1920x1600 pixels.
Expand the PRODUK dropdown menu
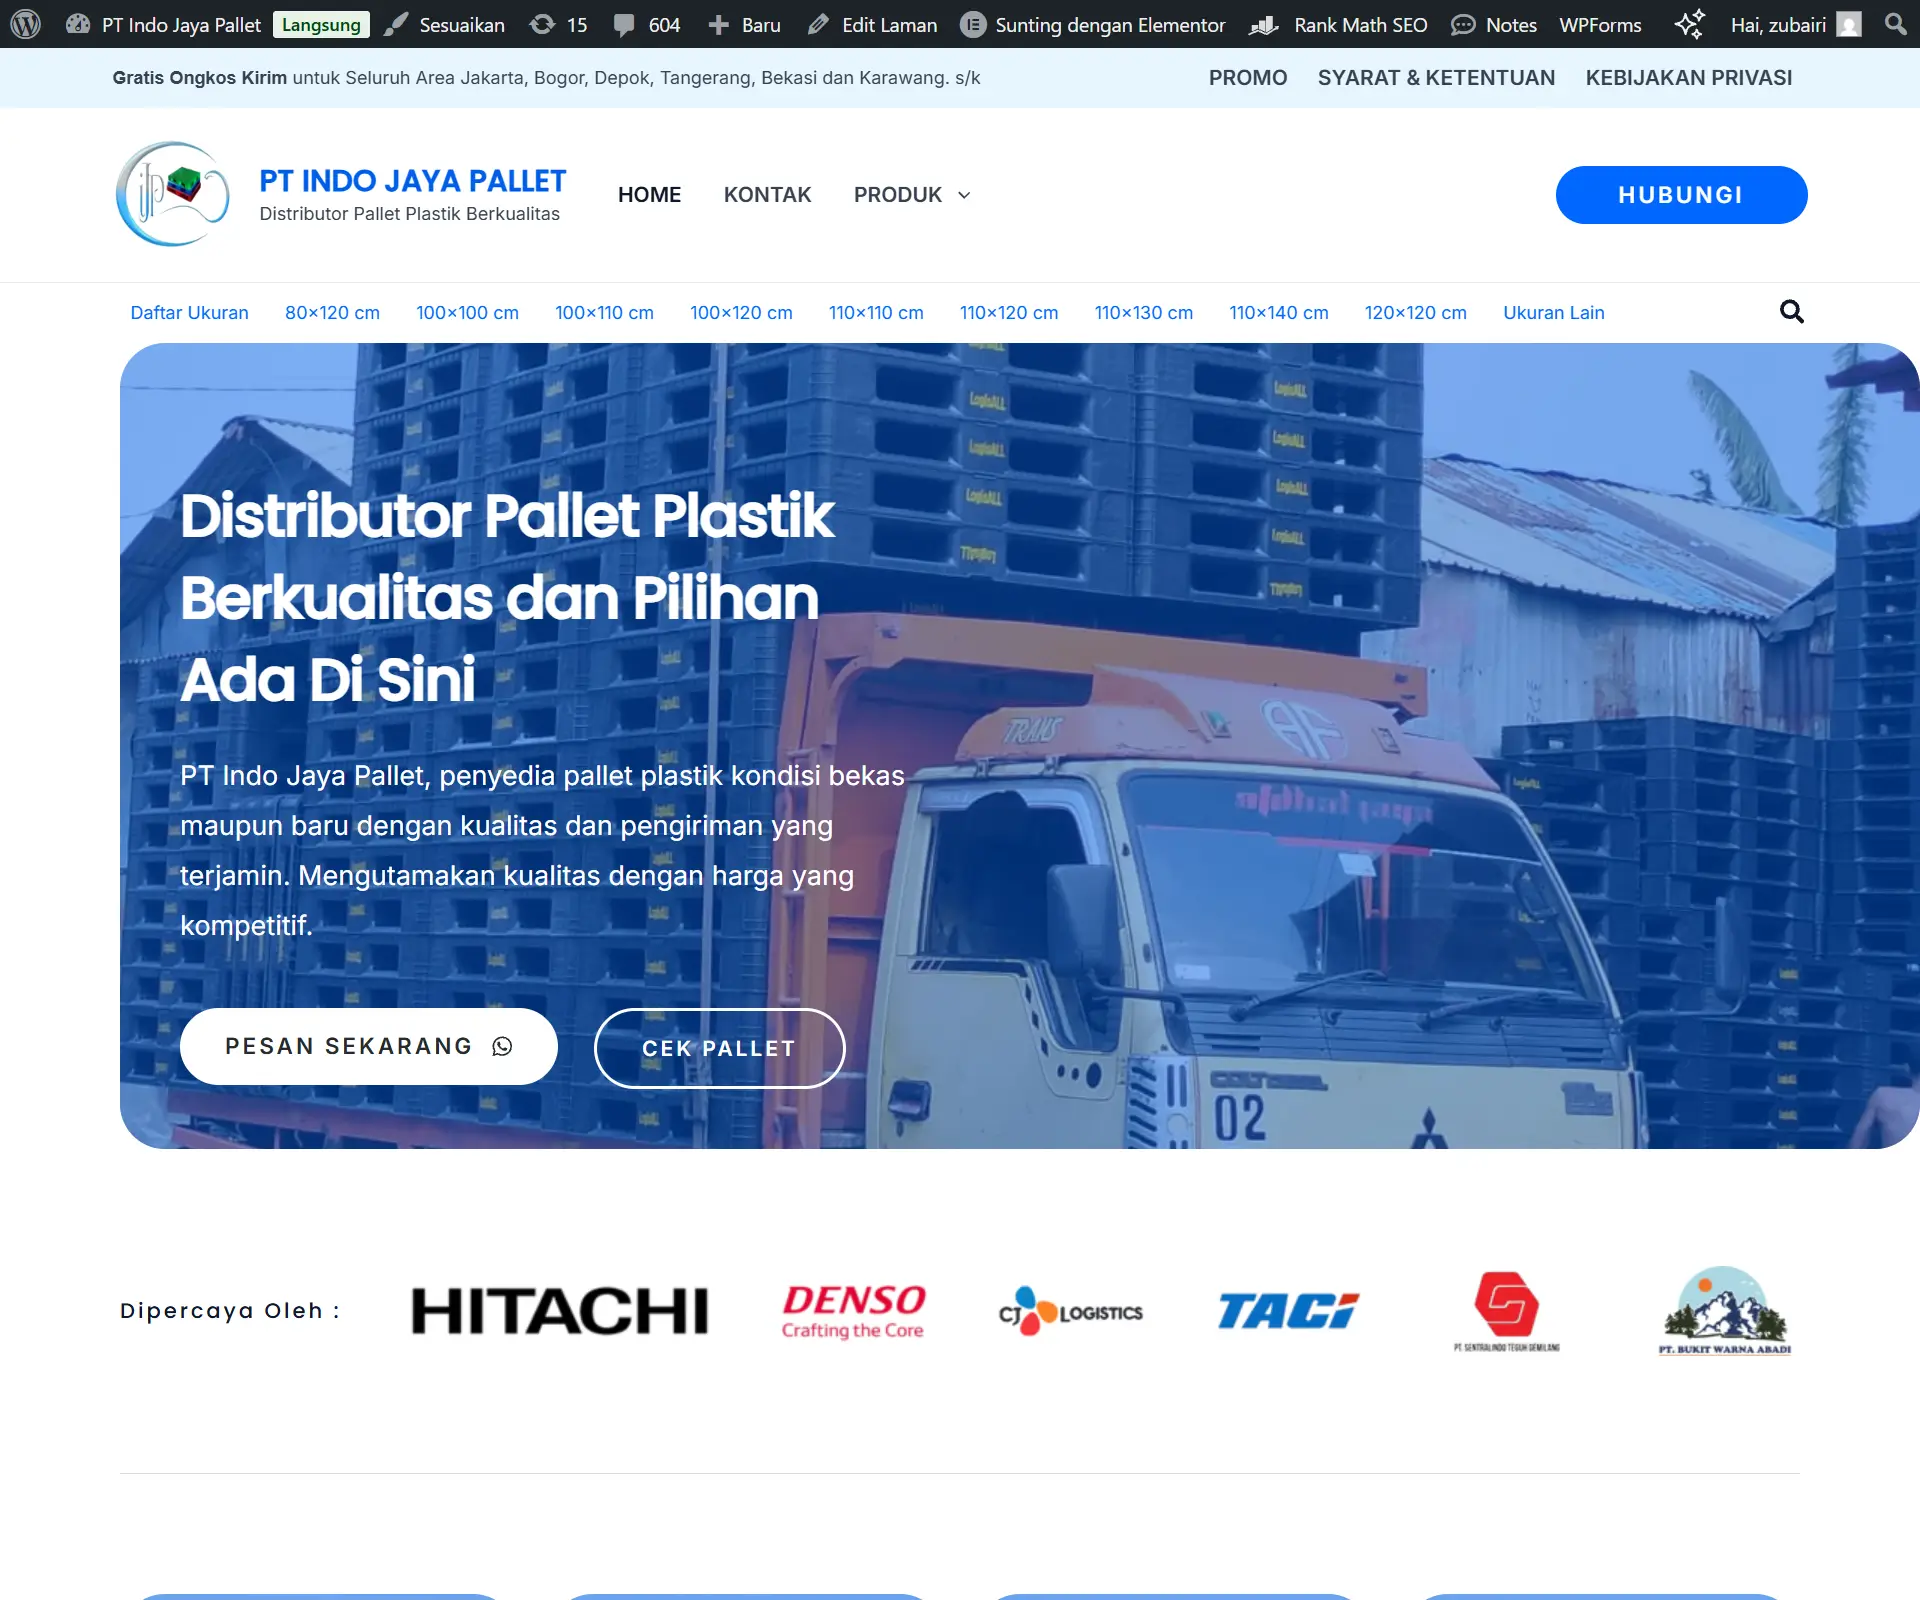(x=911, y=195)
